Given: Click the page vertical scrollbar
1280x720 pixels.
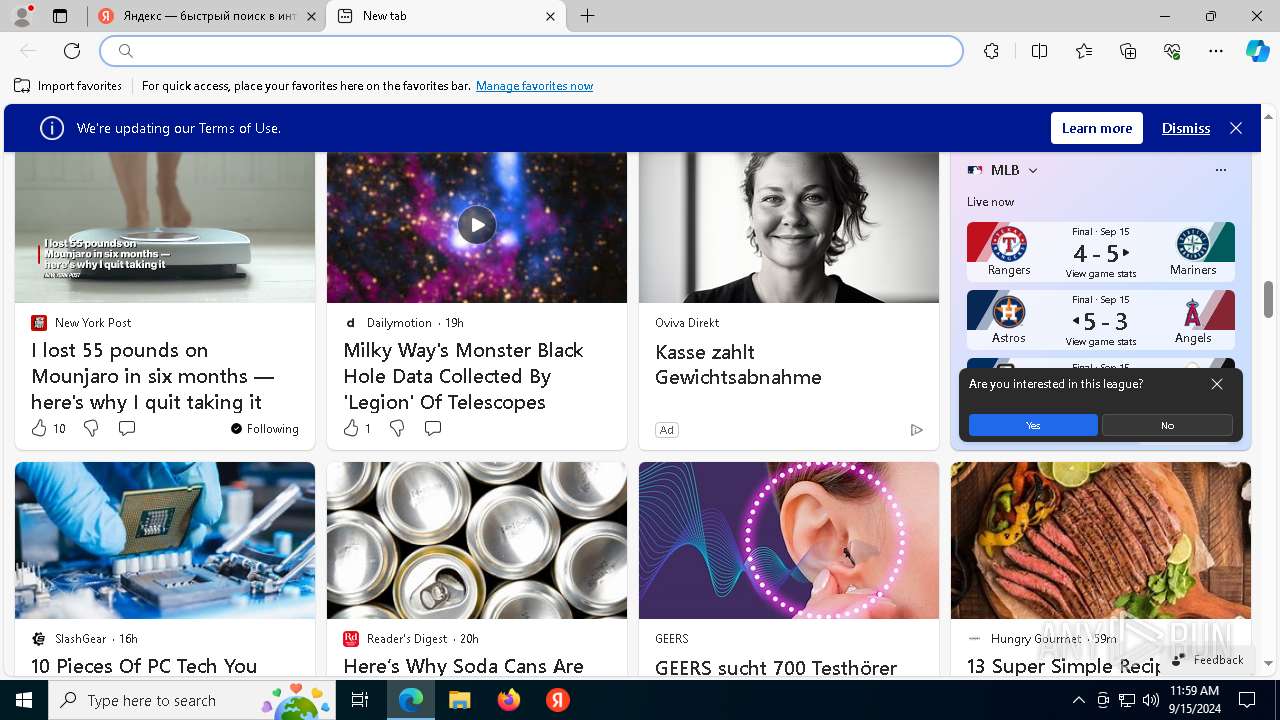Looking at the screenshot, I should click(1268, 300).
